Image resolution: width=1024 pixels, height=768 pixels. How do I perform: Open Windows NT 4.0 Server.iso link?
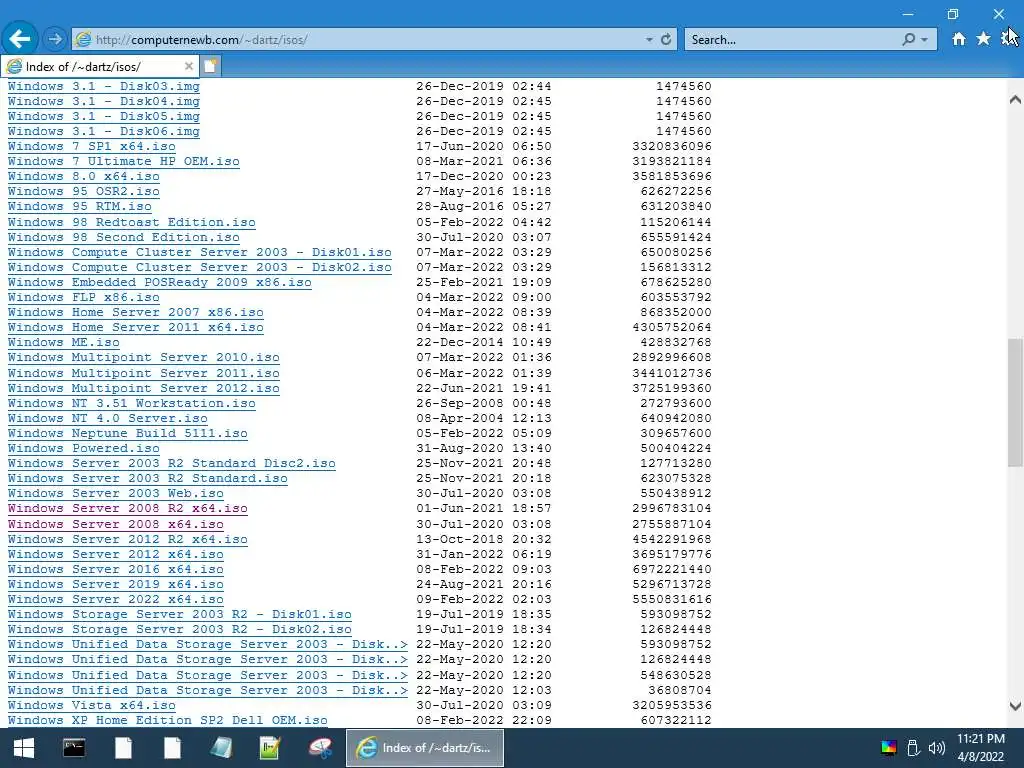[108, 418]
